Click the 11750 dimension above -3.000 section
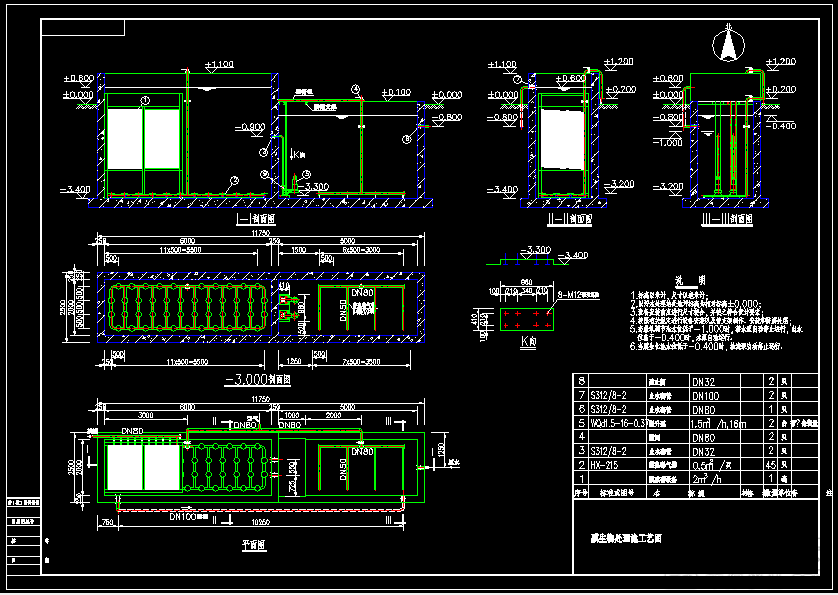 pyautogui.click(x=260, y=234)
